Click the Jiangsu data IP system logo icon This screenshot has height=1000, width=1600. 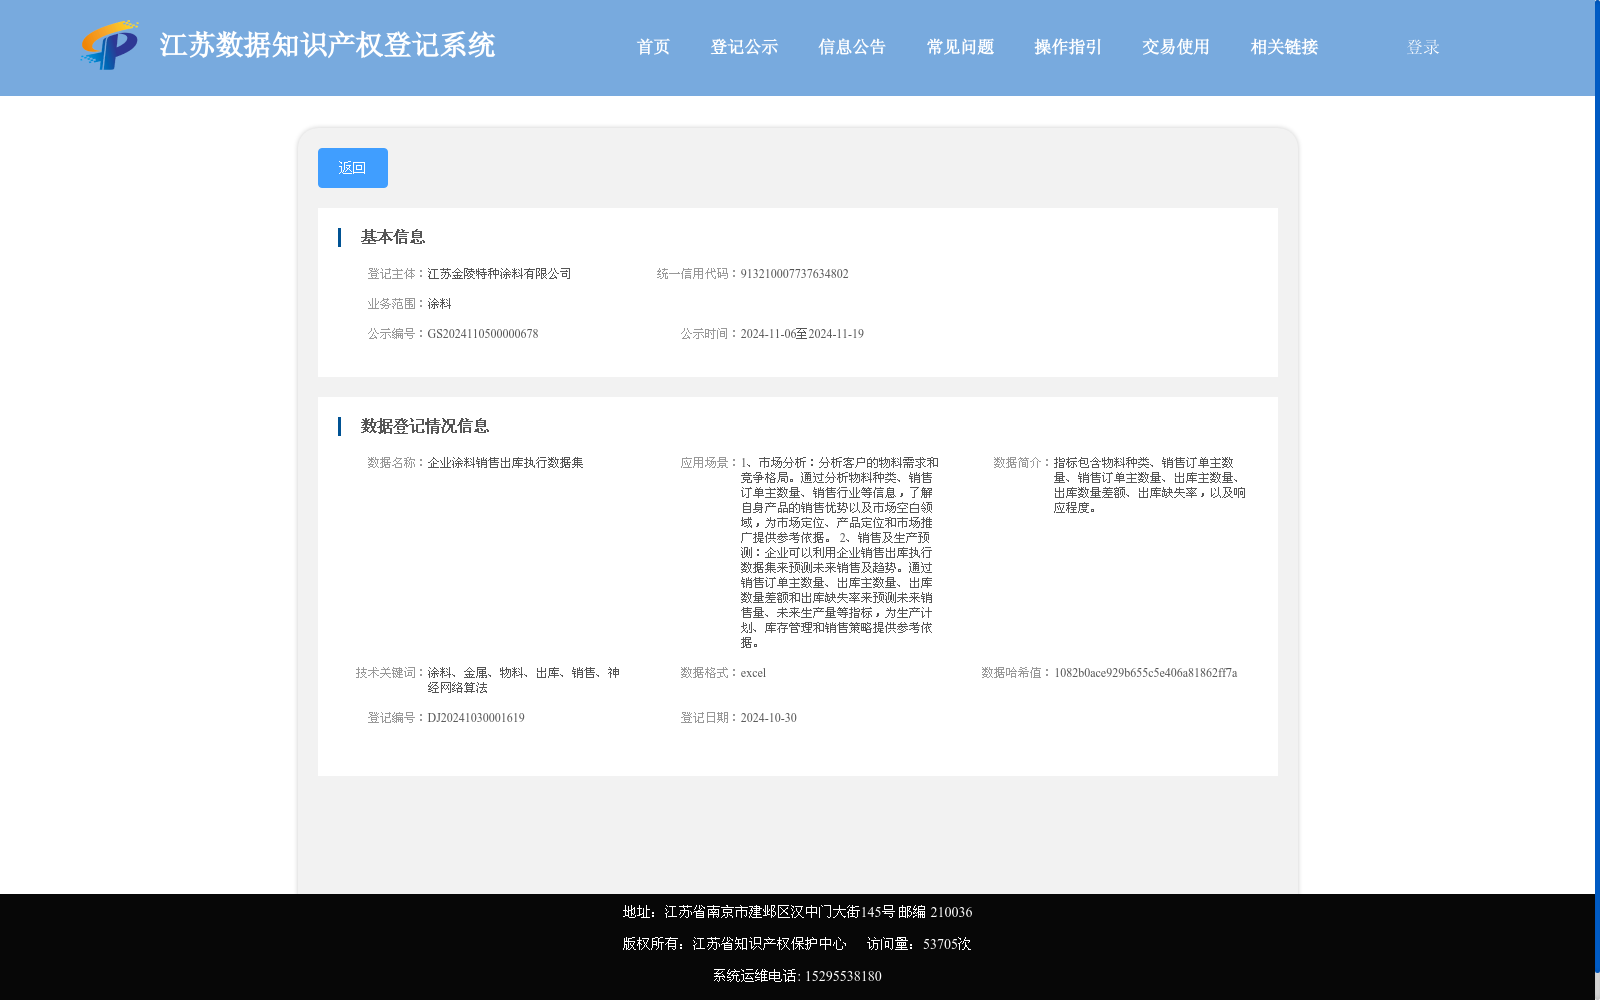coord(109,45)
